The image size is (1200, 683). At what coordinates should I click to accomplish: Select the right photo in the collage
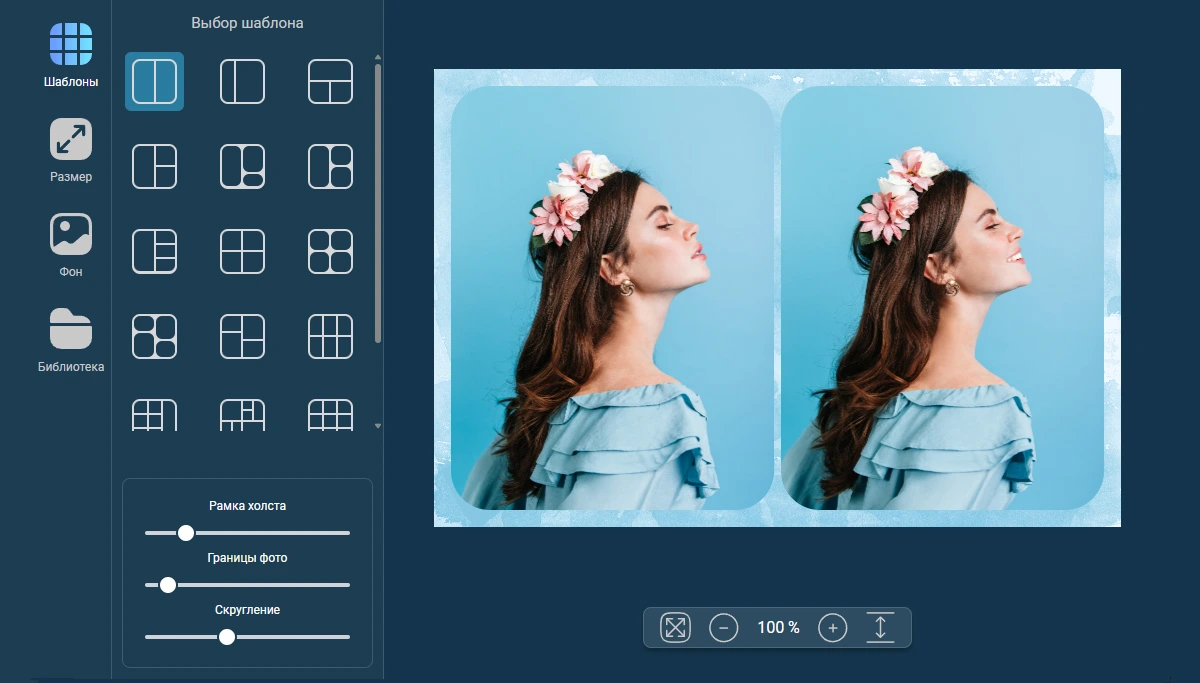tap(942, 298)
